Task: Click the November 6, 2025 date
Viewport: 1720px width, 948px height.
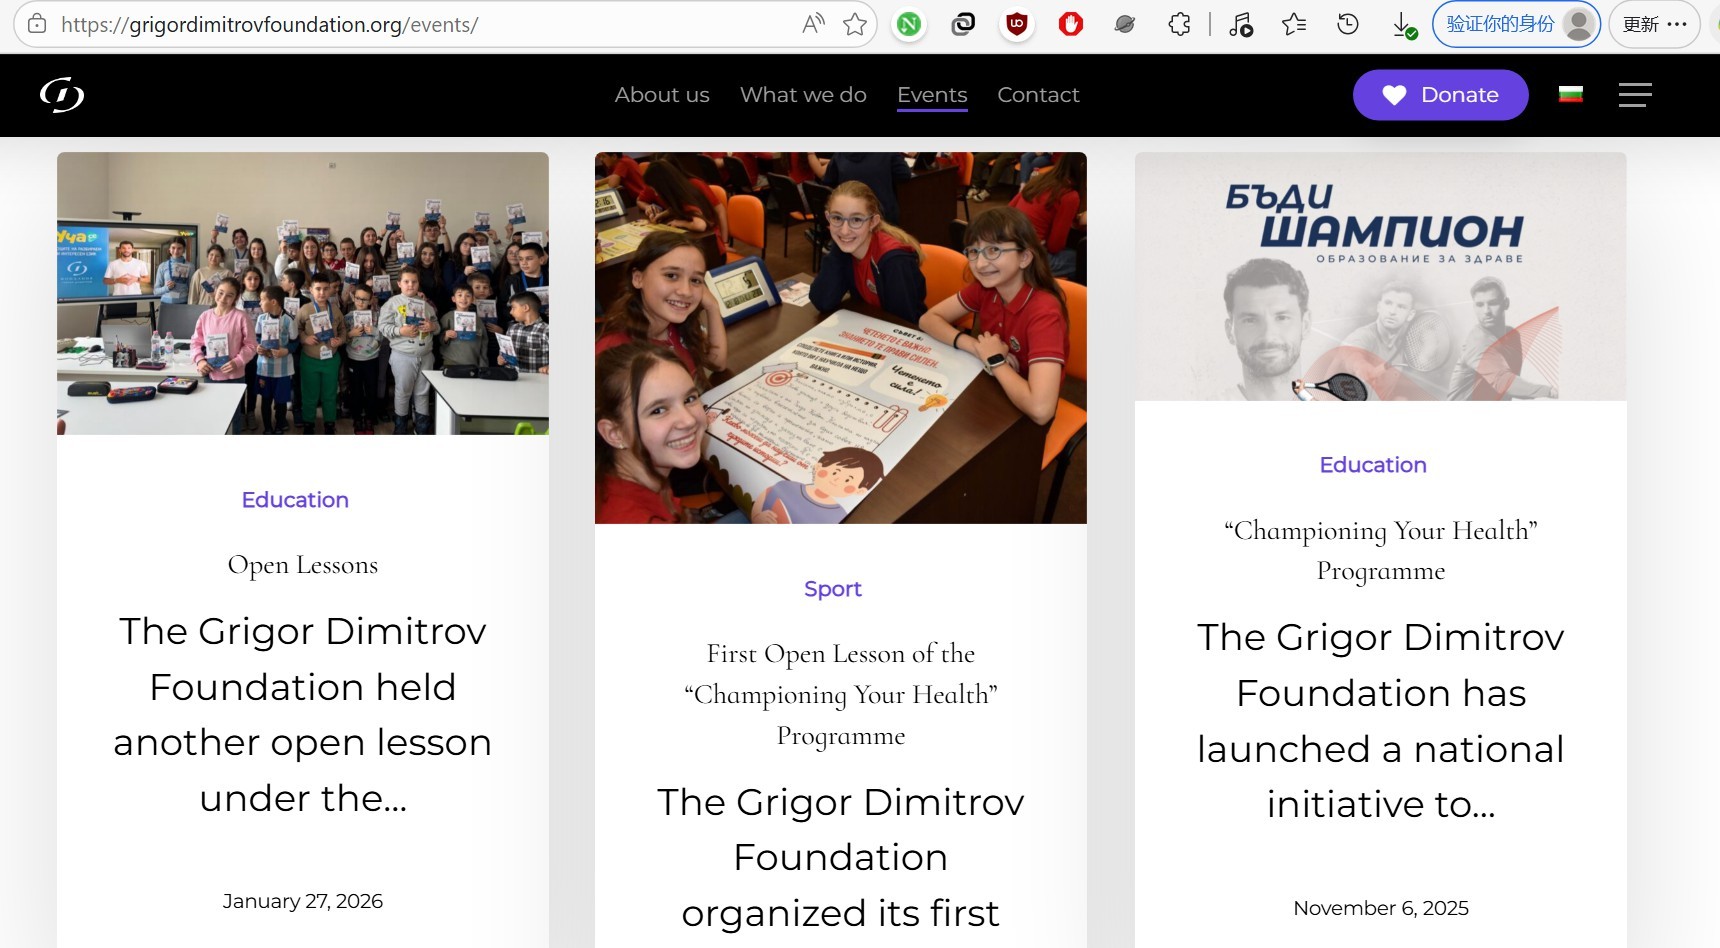Action: point(1381,908)
